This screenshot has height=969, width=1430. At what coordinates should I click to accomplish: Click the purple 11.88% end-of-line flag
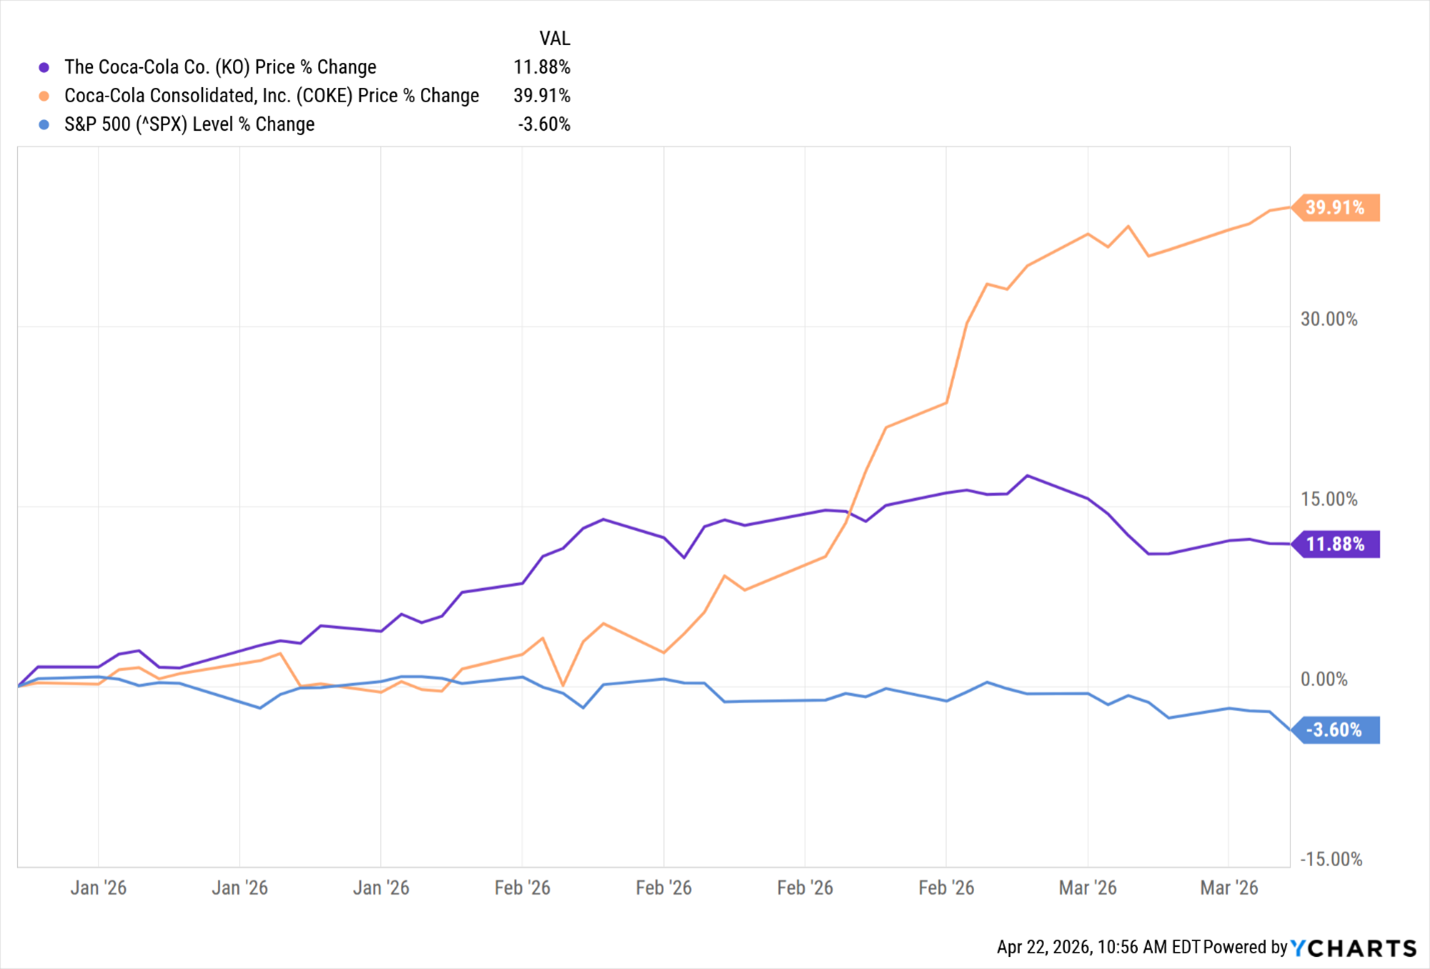1335,544
